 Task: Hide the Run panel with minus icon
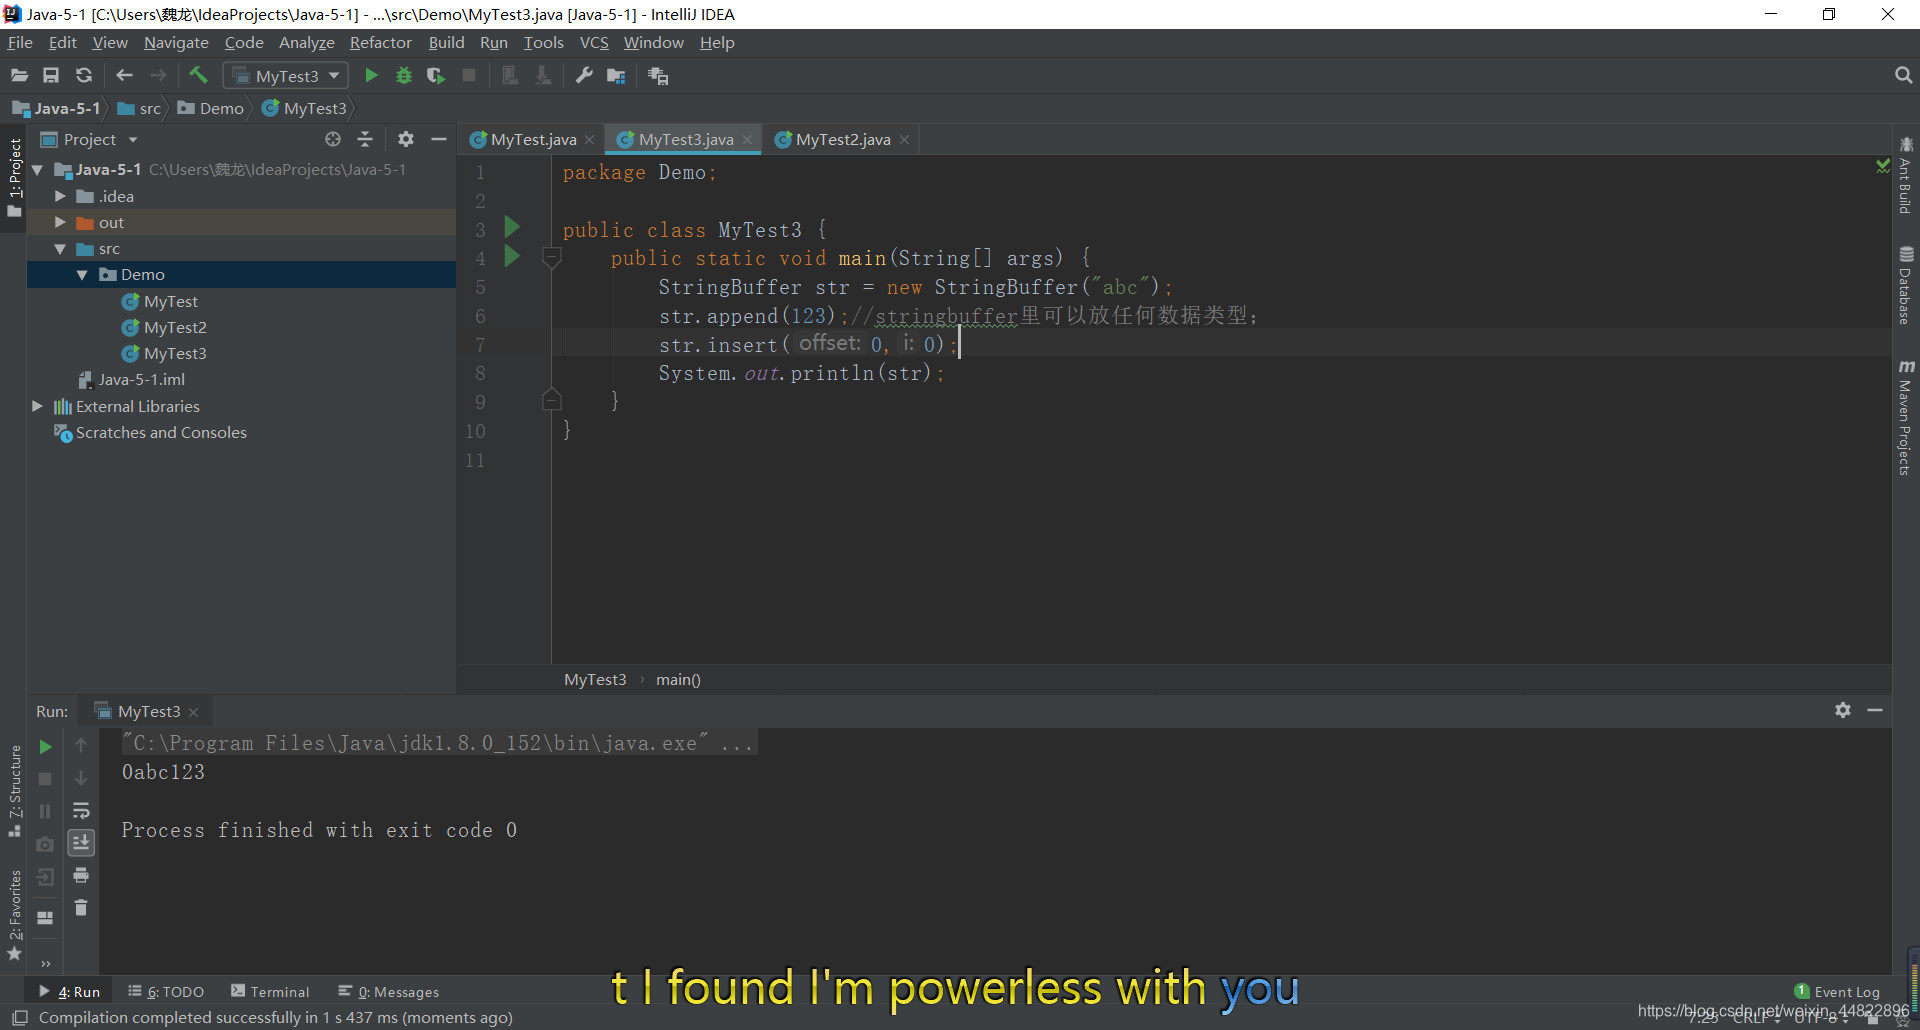(1875, 710)
